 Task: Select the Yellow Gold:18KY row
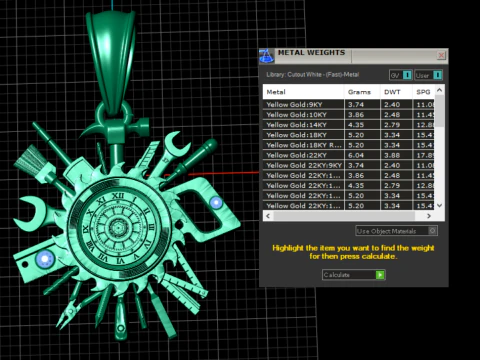click(348, 135)
